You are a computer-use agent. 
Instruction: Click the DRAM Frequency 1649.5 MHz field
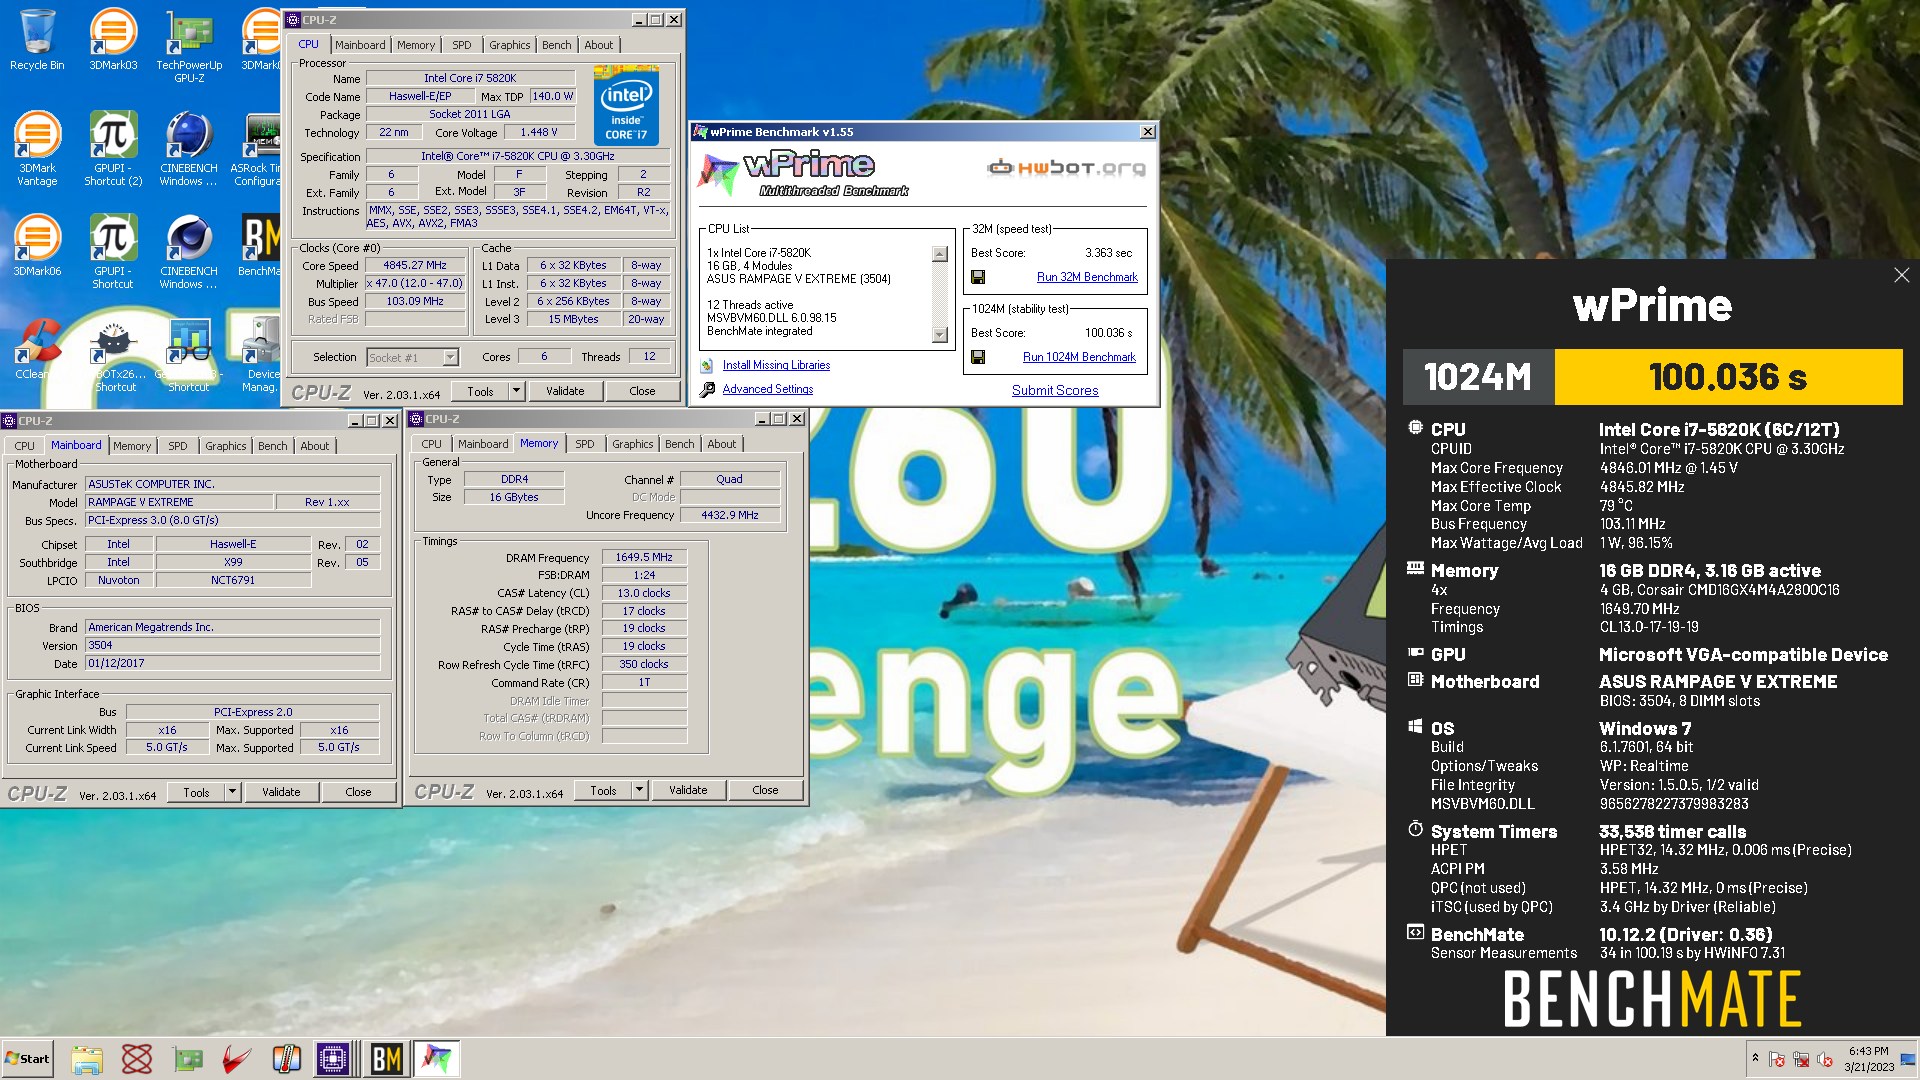point(644,557)
